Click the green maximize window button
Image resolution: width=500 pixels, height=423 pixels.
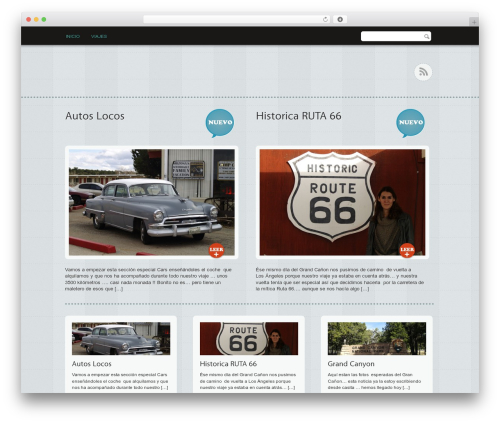pos(44,19)
